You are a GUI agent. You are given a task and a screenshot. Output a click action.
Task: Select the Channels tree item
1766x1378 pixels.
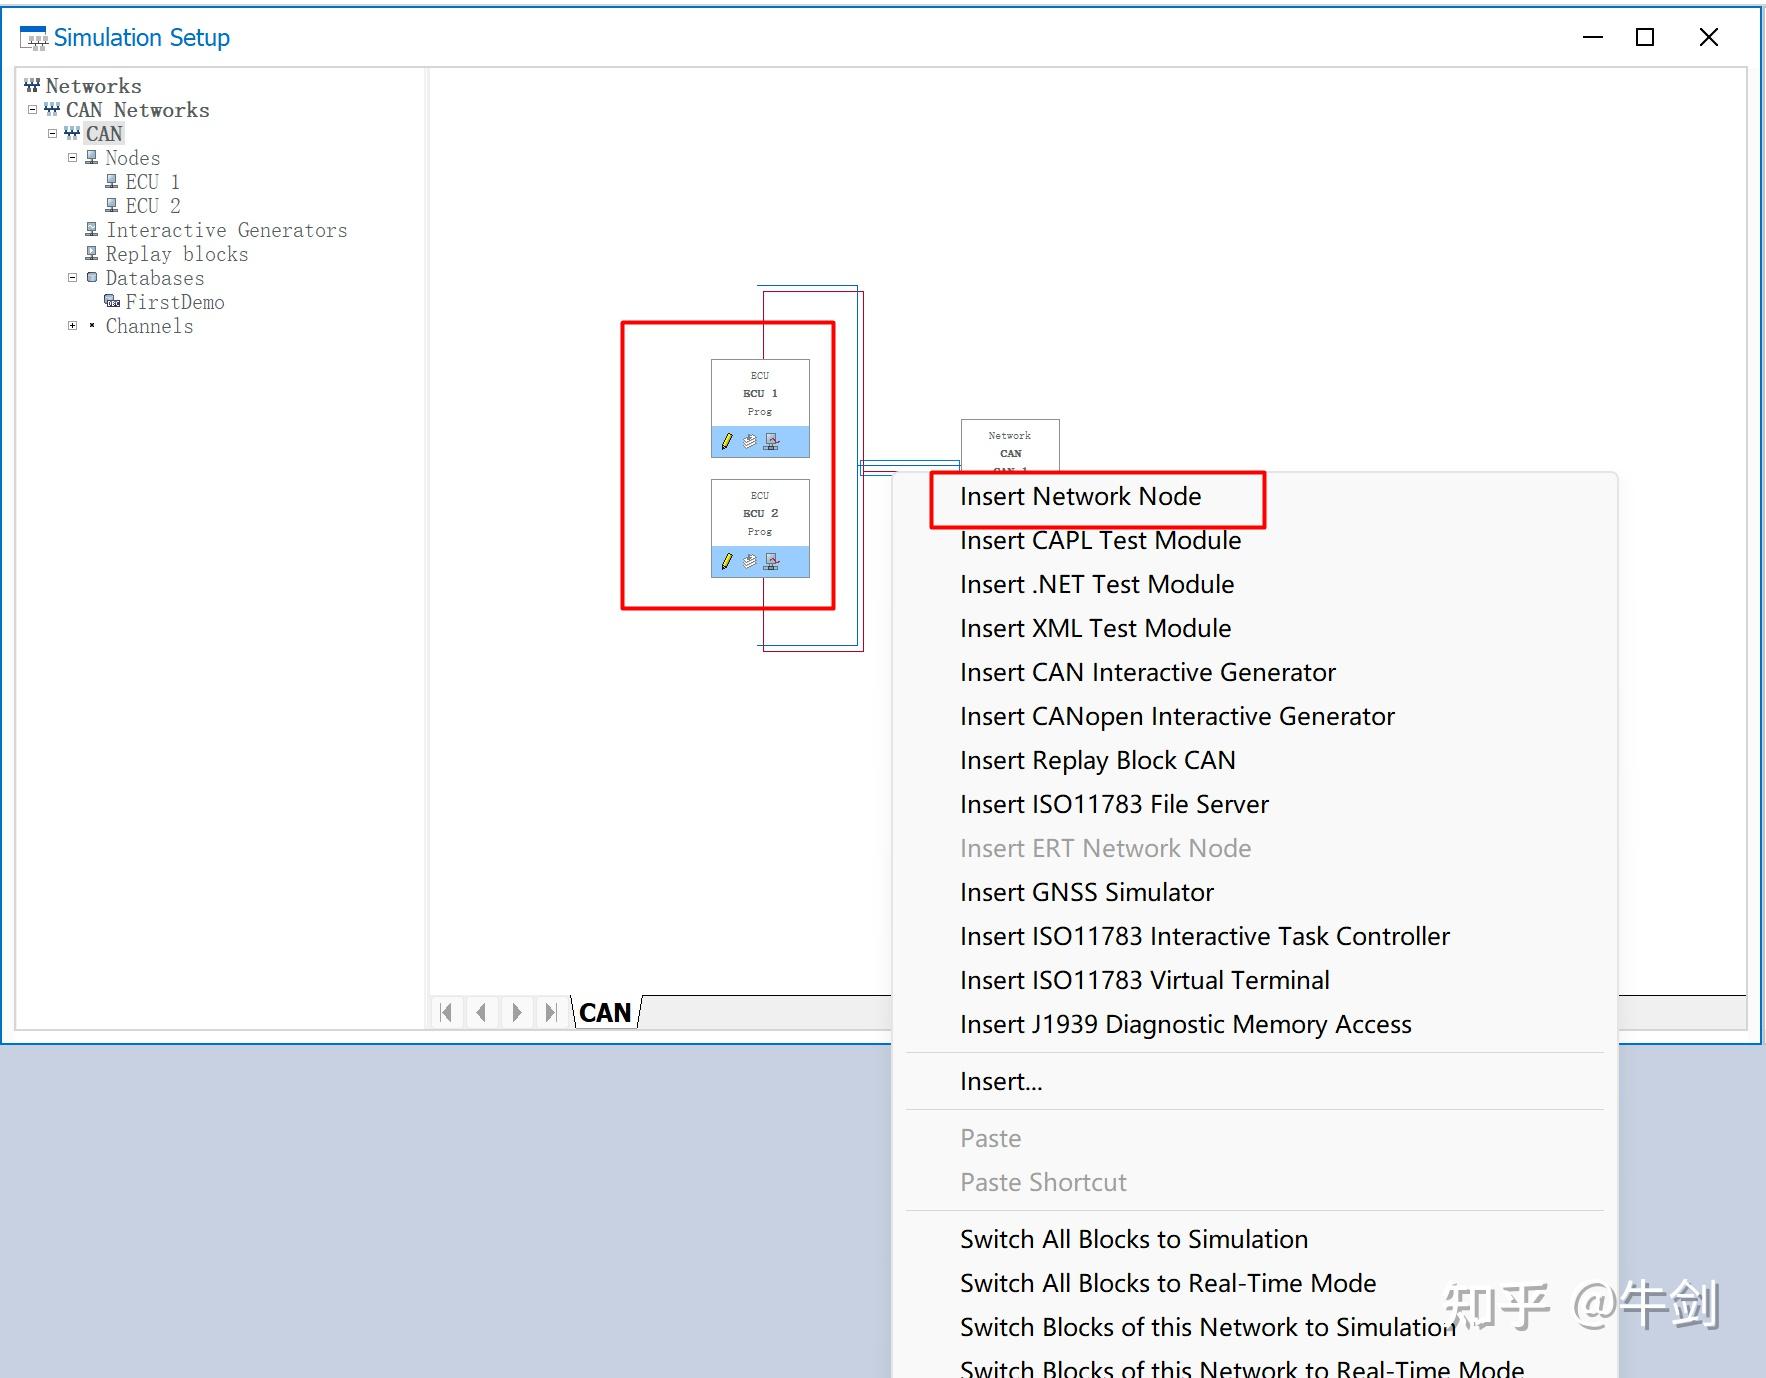149,326
